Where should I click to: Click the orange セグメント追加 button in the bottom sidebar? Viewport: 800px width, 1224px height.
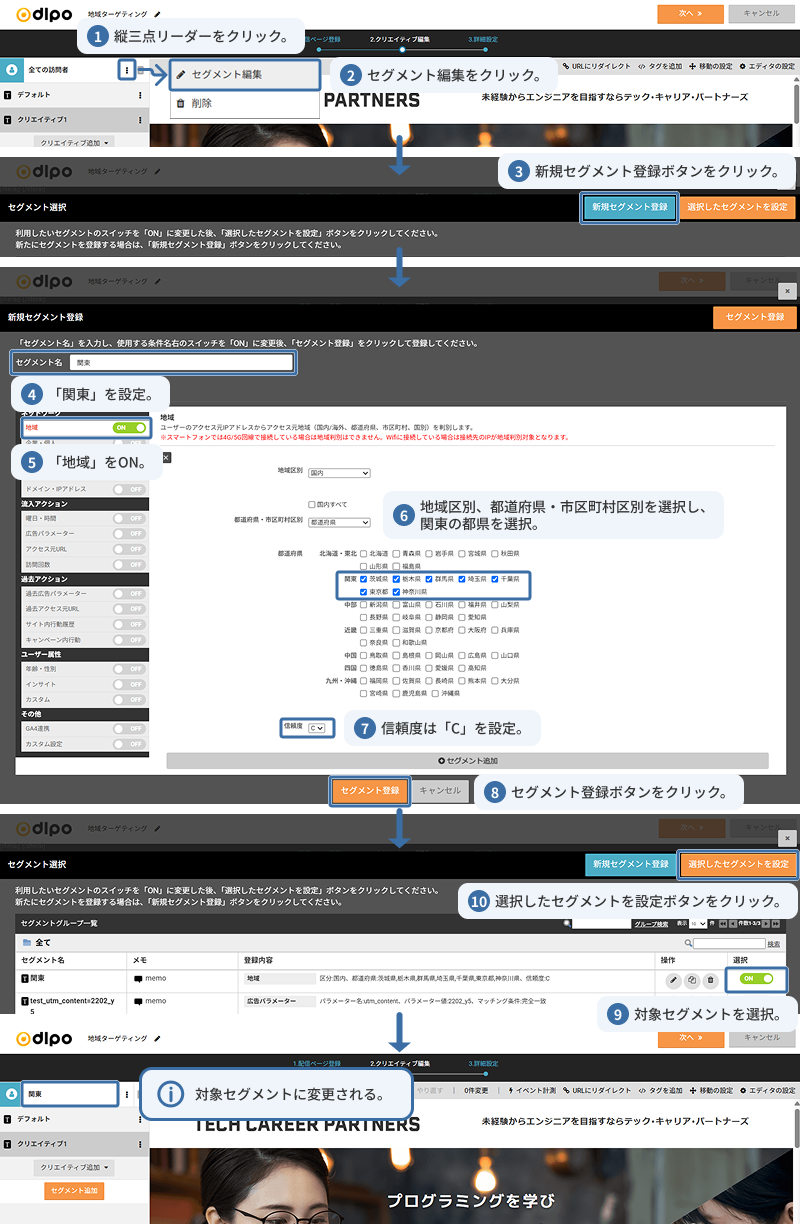[x=74, y=1191]
